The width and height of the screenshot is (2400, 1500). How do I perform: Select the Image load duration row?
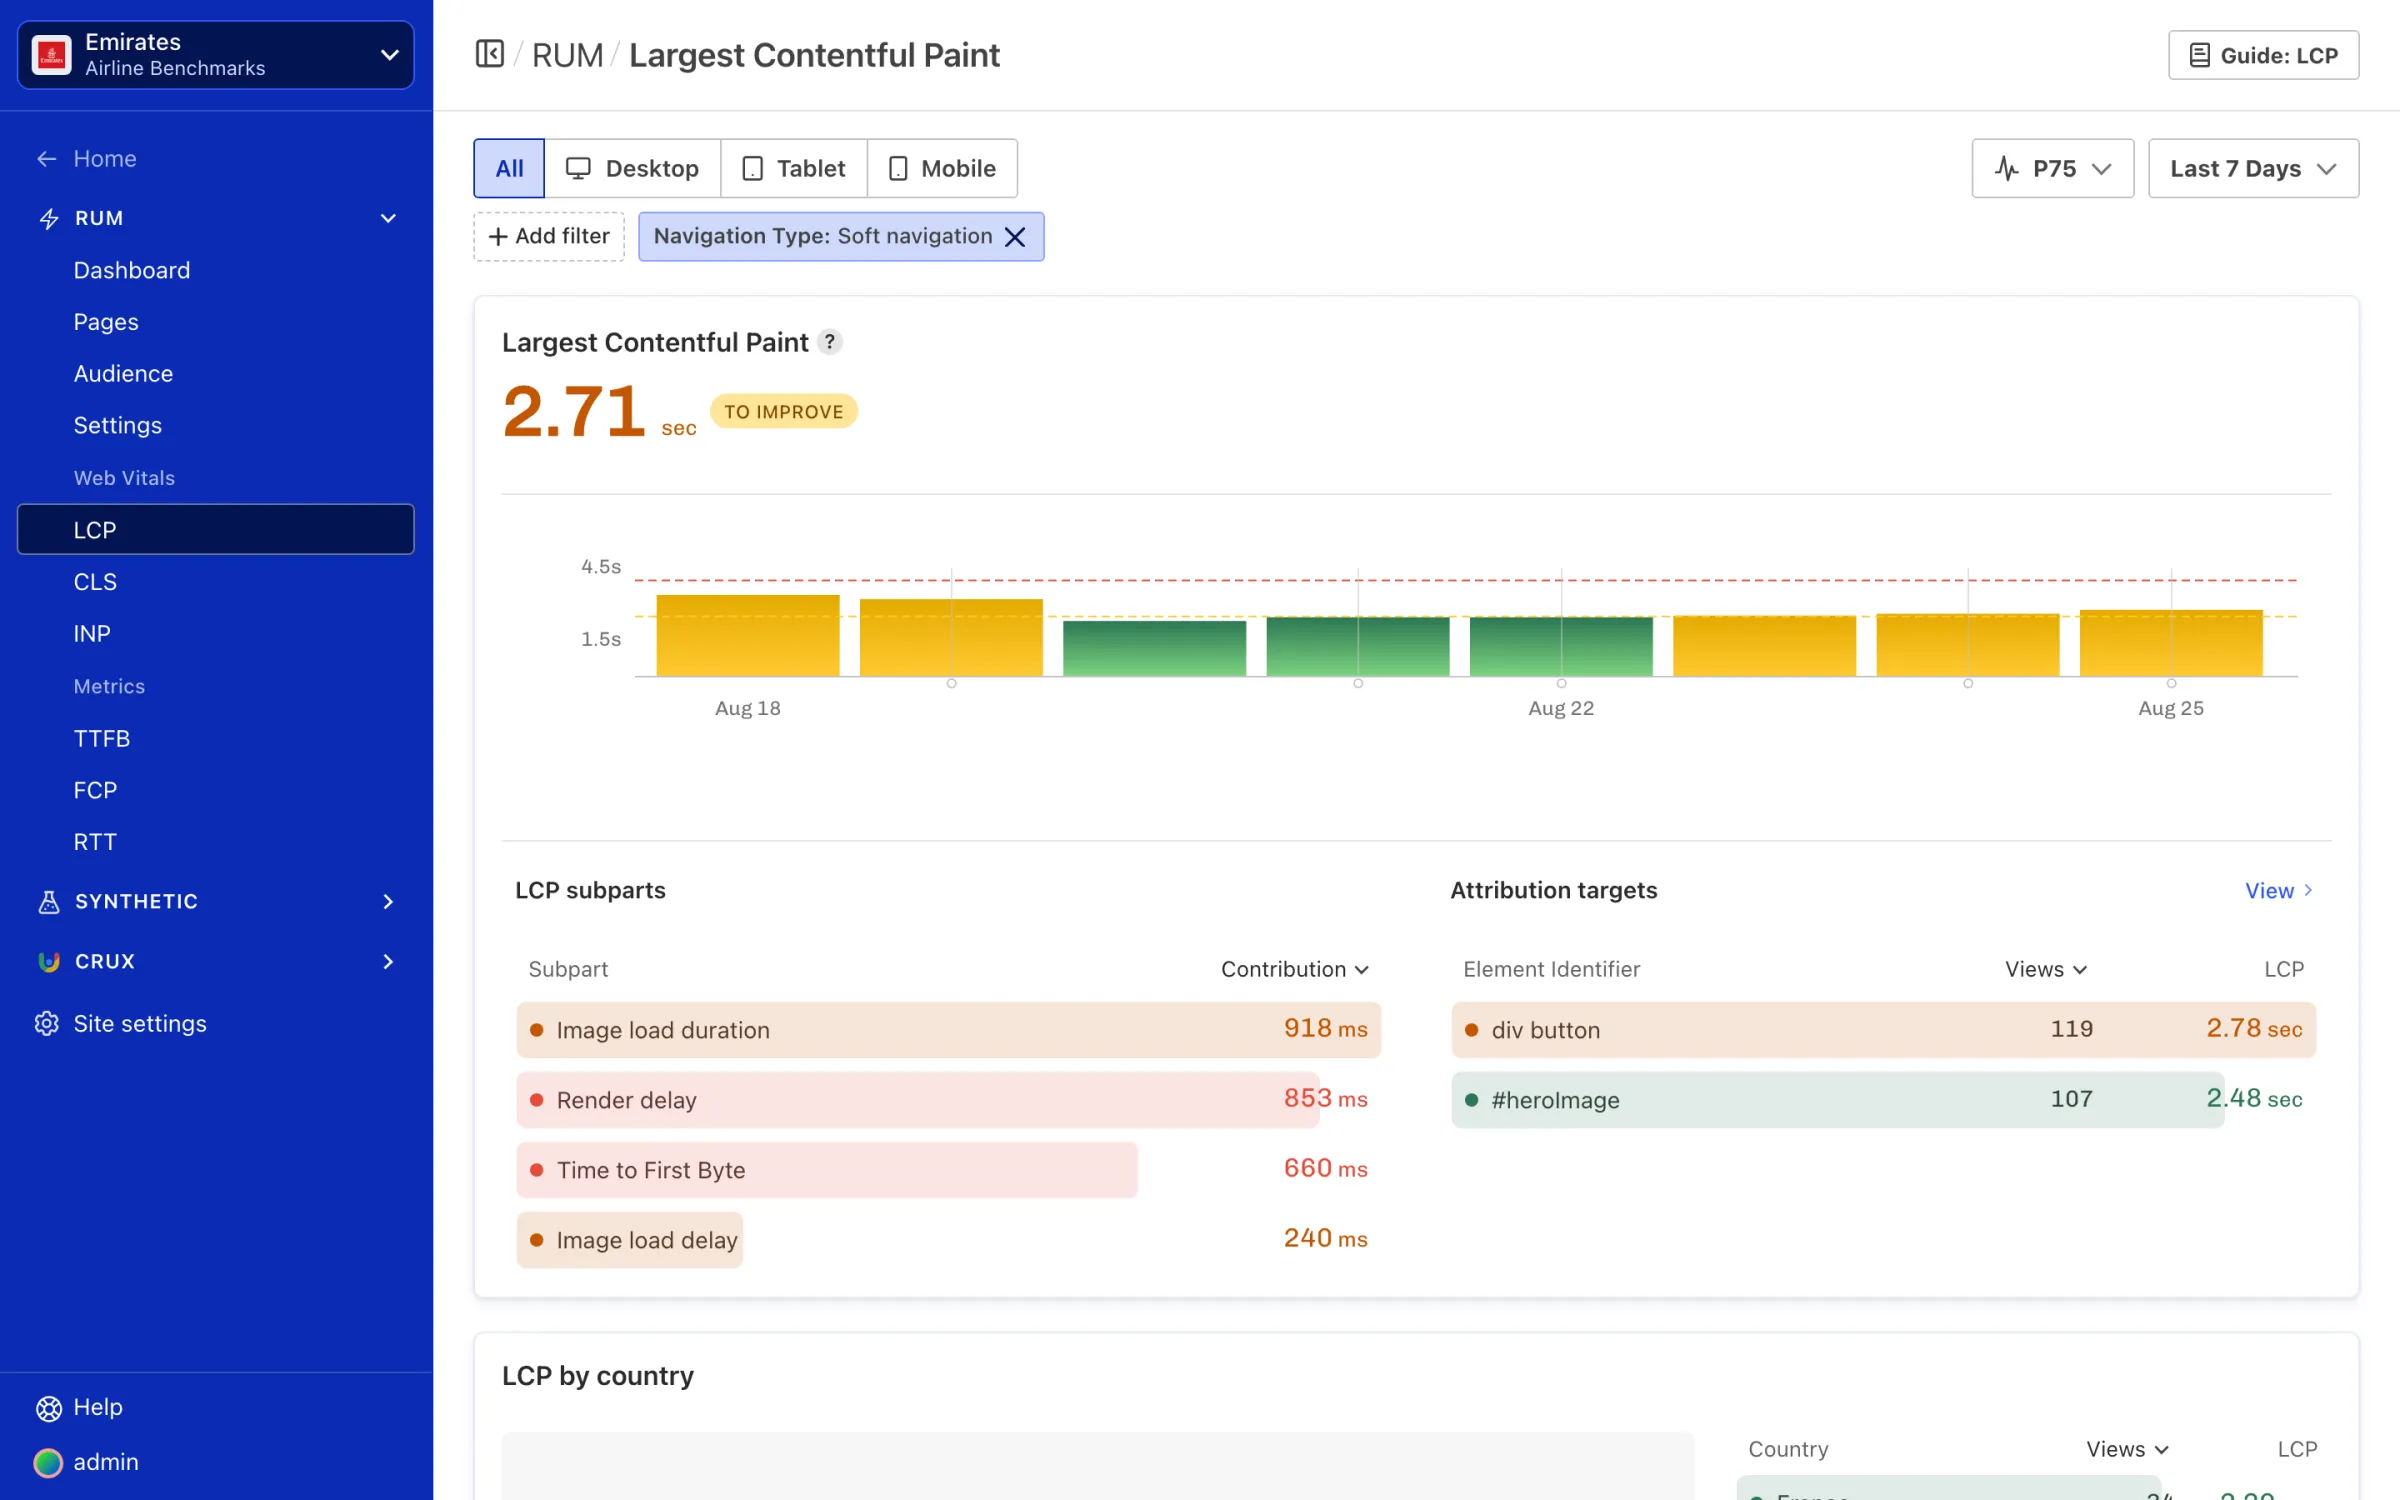coord(948,1030)
